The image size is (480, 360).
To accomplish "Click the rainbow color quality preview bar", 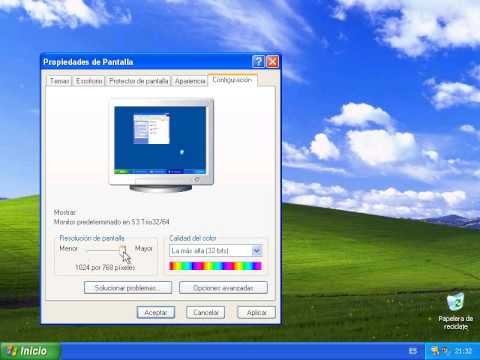I will click(216, 266).
